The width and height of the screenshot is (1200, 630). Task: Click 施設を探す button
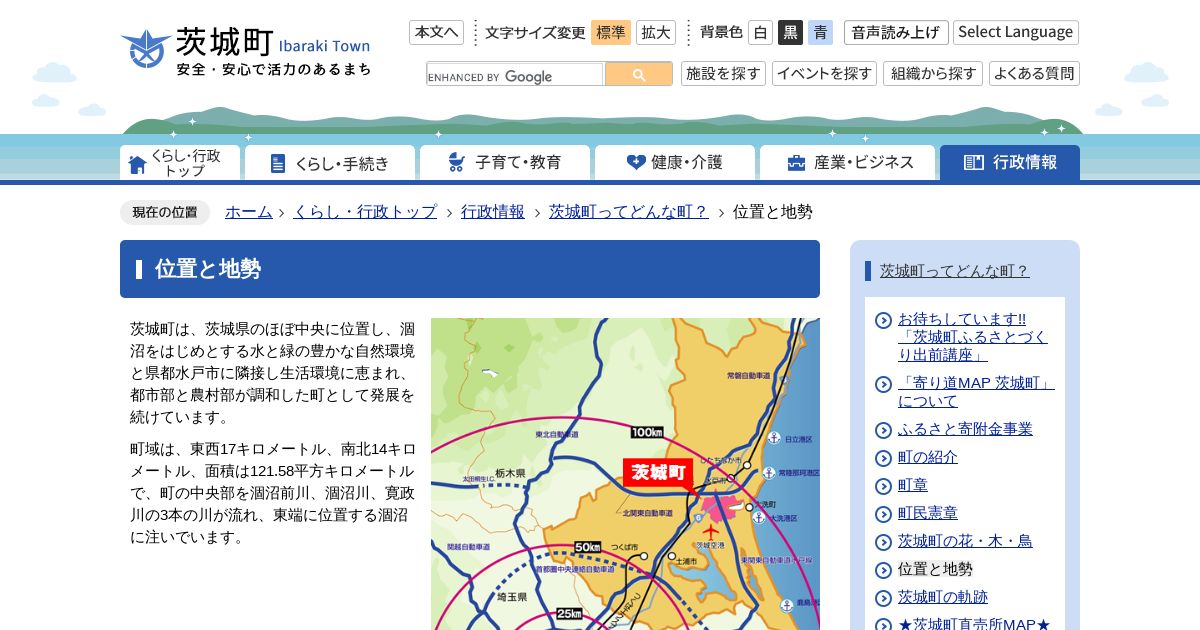click(x=723, y=74)
